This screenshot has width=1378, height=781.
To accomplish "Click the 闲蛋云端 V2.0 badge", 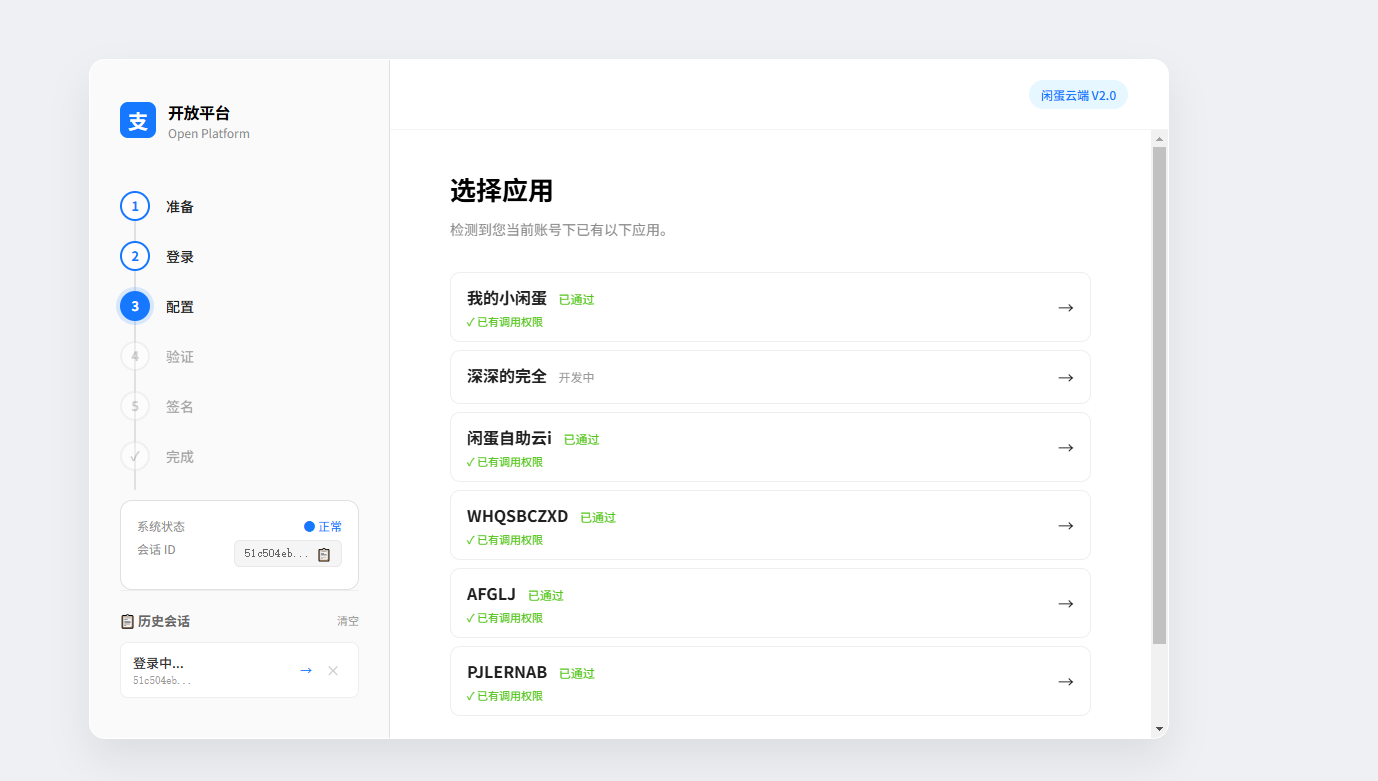I will pyautogui.click(x=1078, y=95).
